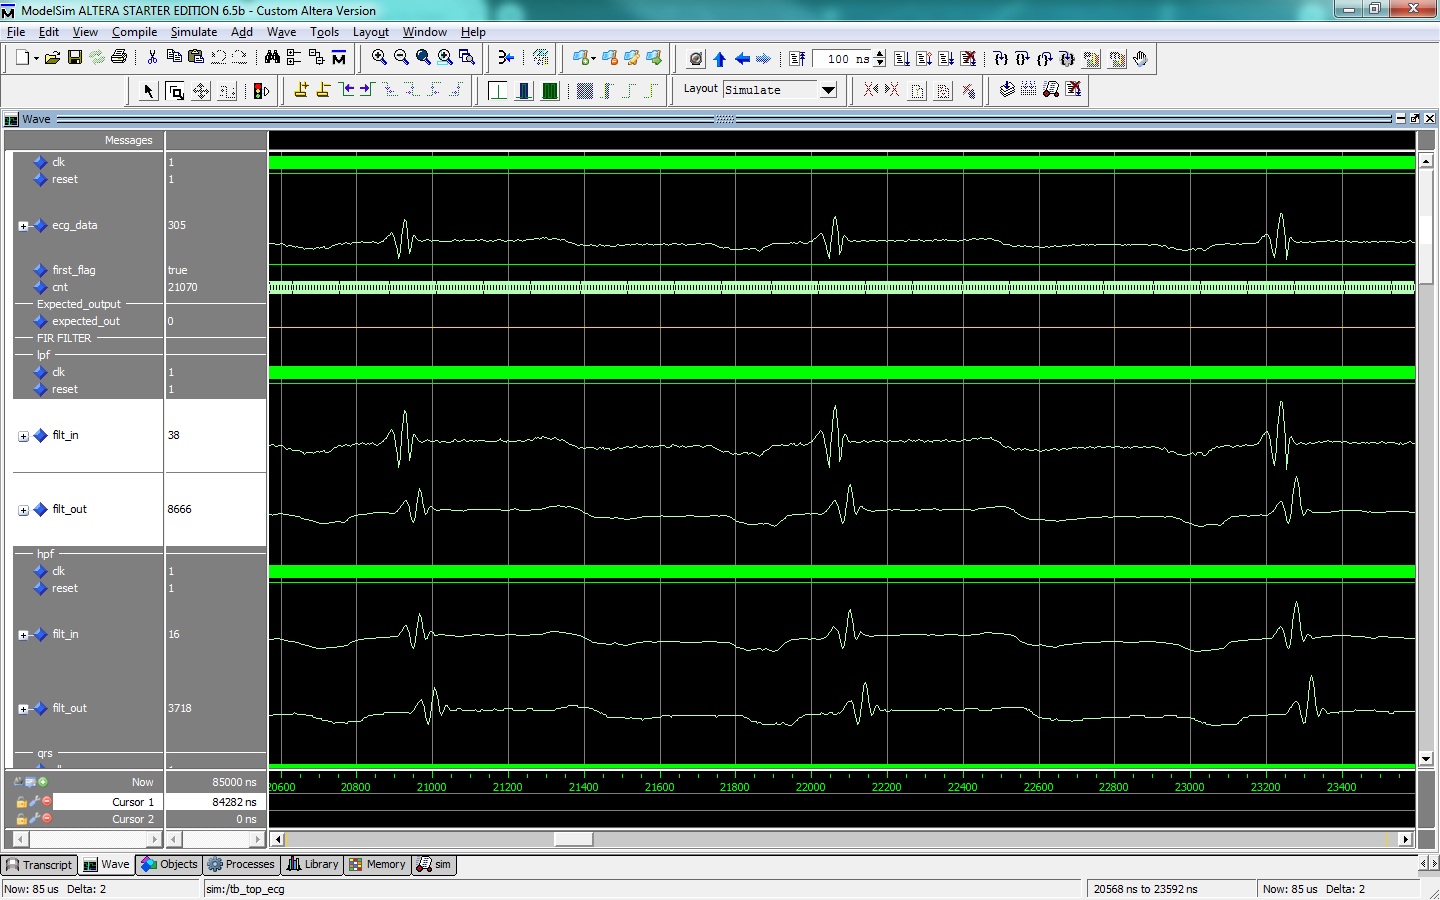1440x900 pixels.
Task: Select the Pan Mode tool
Action: pyautogui.click(x=201, y=91)
